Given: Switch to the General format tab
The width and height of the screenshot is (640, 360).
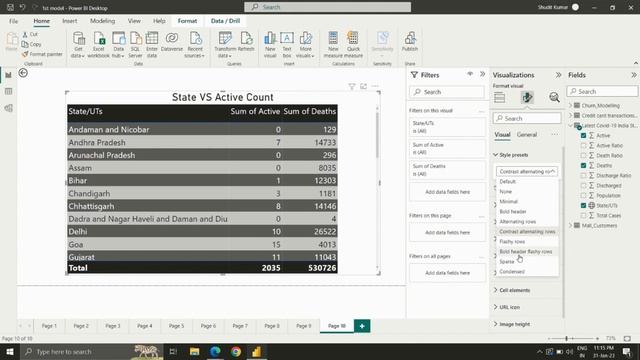Looking at the screenshot, I should 527,135.
